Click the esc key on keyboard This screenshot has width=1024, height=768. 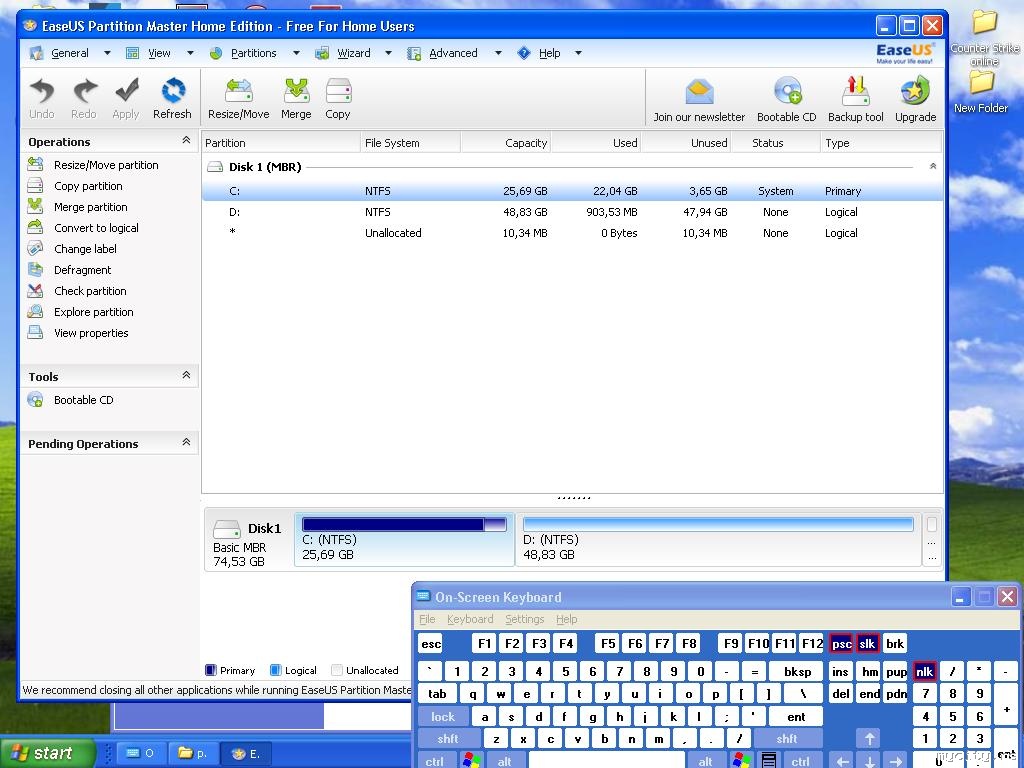431,644
